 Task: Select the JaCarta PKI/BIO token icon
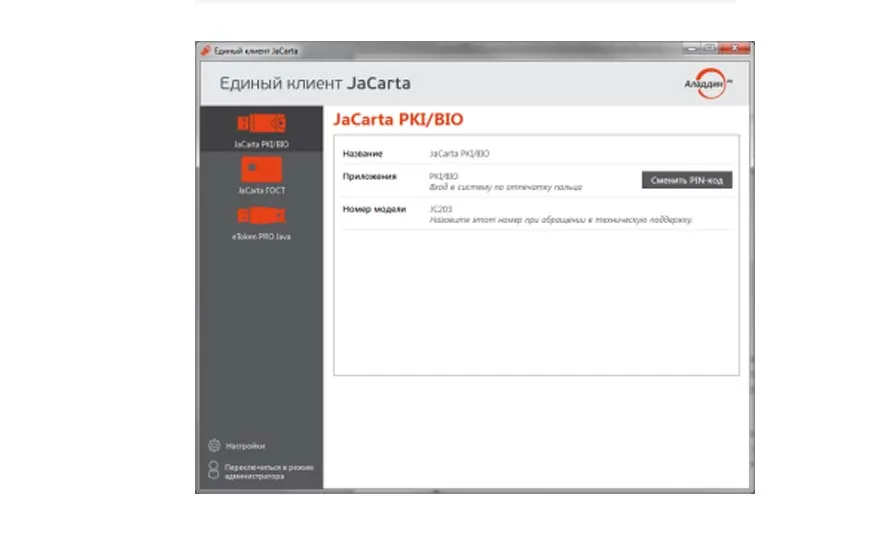tap(261, 123)
